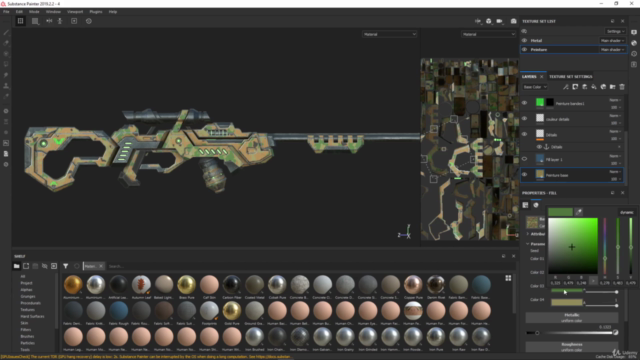Expand the Attributes section in Properties
Image resolution: width=640 pixels, height=360 pixels.
528,234
